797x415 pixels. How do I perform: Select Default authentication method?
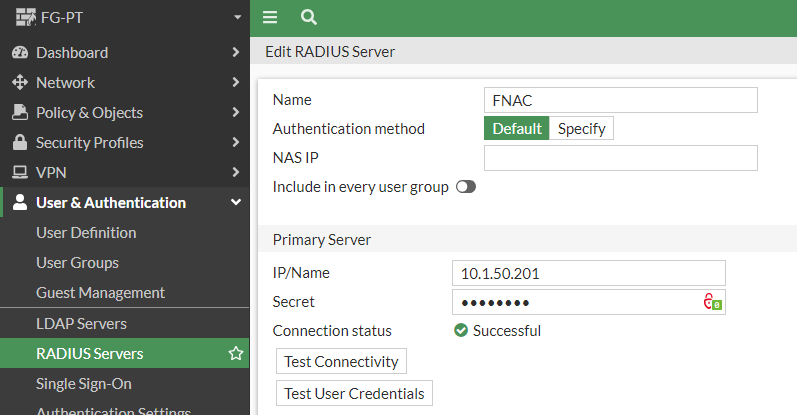(x=516, y=128)
